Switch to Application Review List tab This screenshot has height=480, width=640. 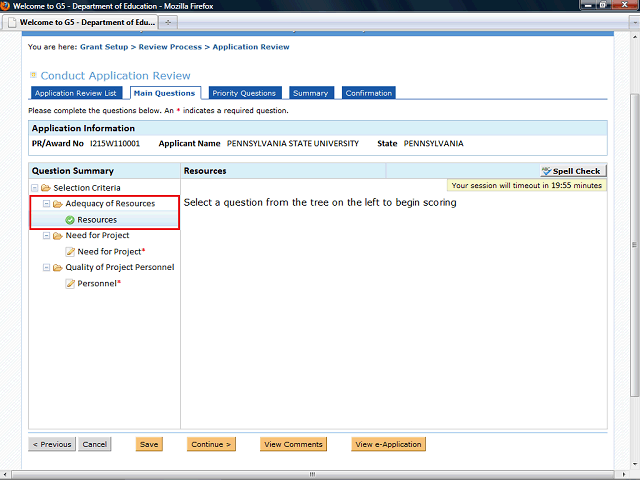pyautogui.click(x=76, y=93)
